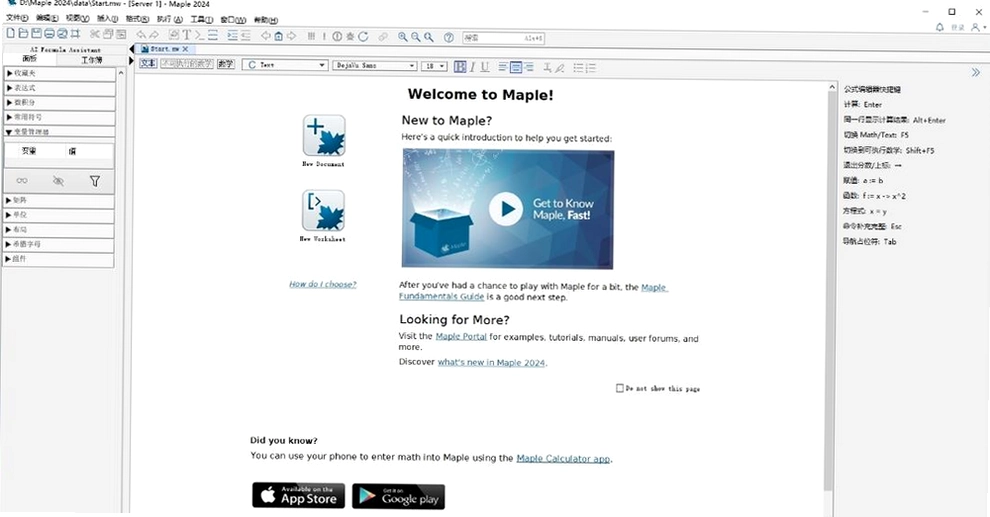Check the 'Do not show this page' box
The image size is (990, 517).
pyautogui.click(x=620, y=388)
